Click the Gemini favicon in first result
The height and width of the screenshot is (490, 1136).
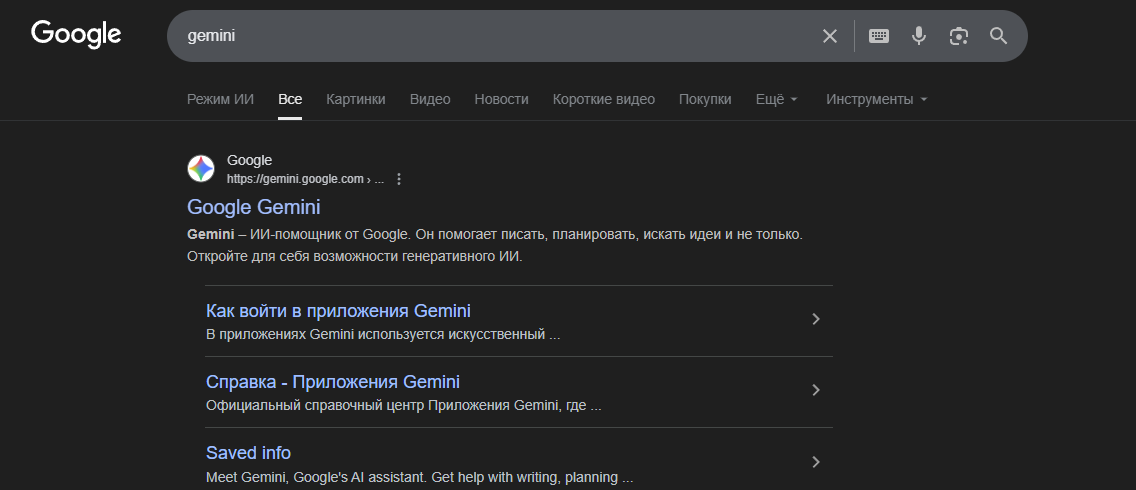pos(201,169)
